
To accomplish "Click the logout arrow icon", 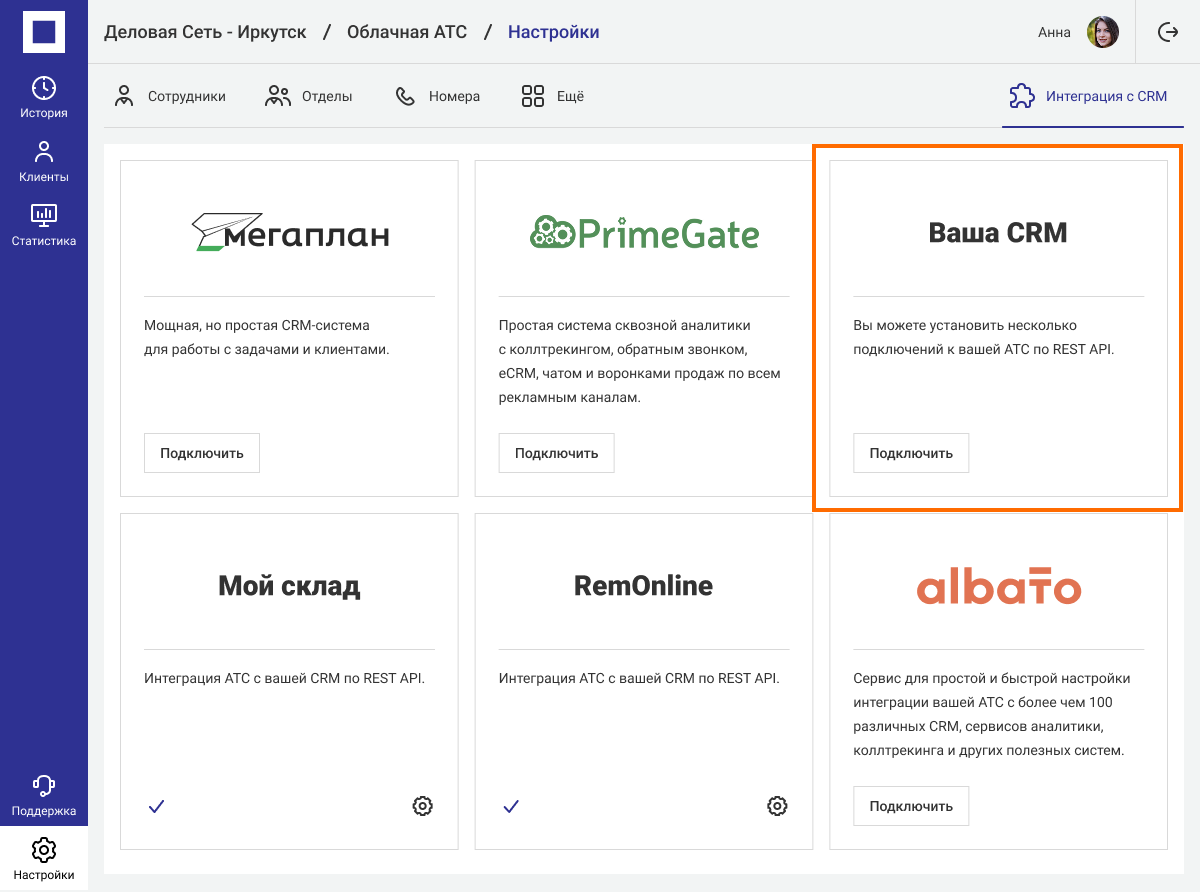I will pyautogui.click(x=1167, y=32).
